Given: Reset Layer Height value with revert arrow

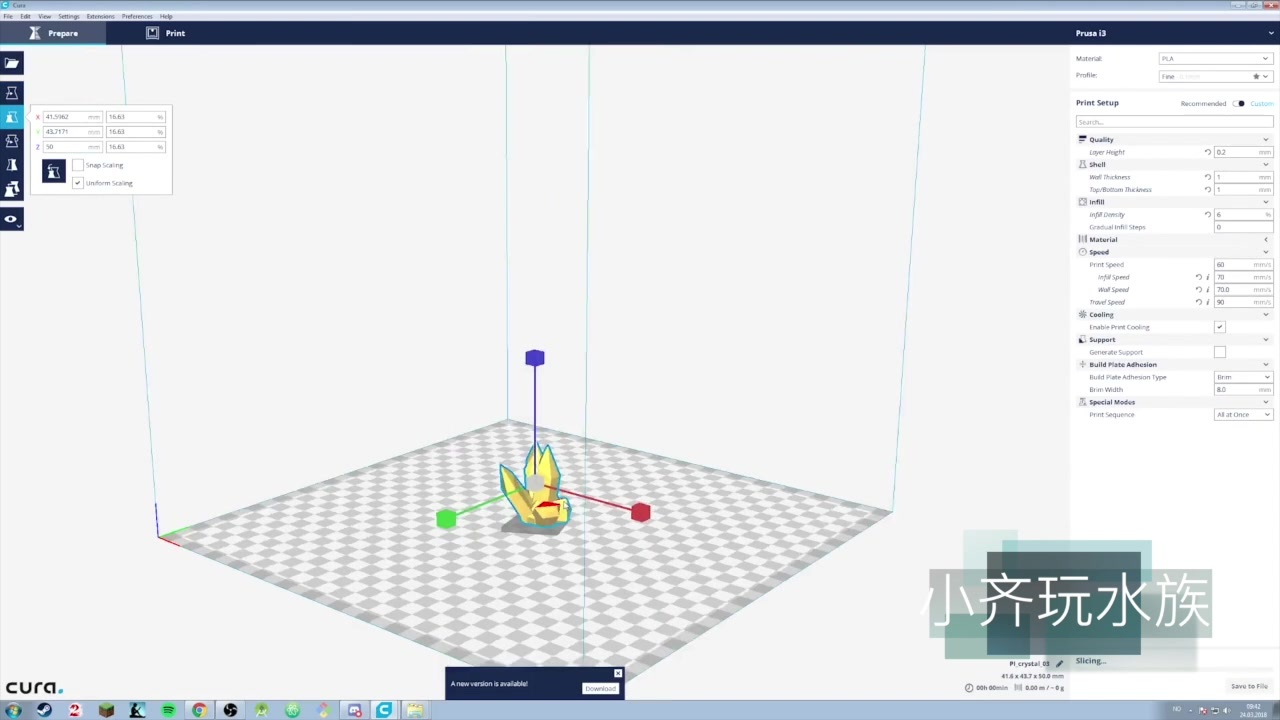Looking at the screenshot, I should coord(1207,152).
